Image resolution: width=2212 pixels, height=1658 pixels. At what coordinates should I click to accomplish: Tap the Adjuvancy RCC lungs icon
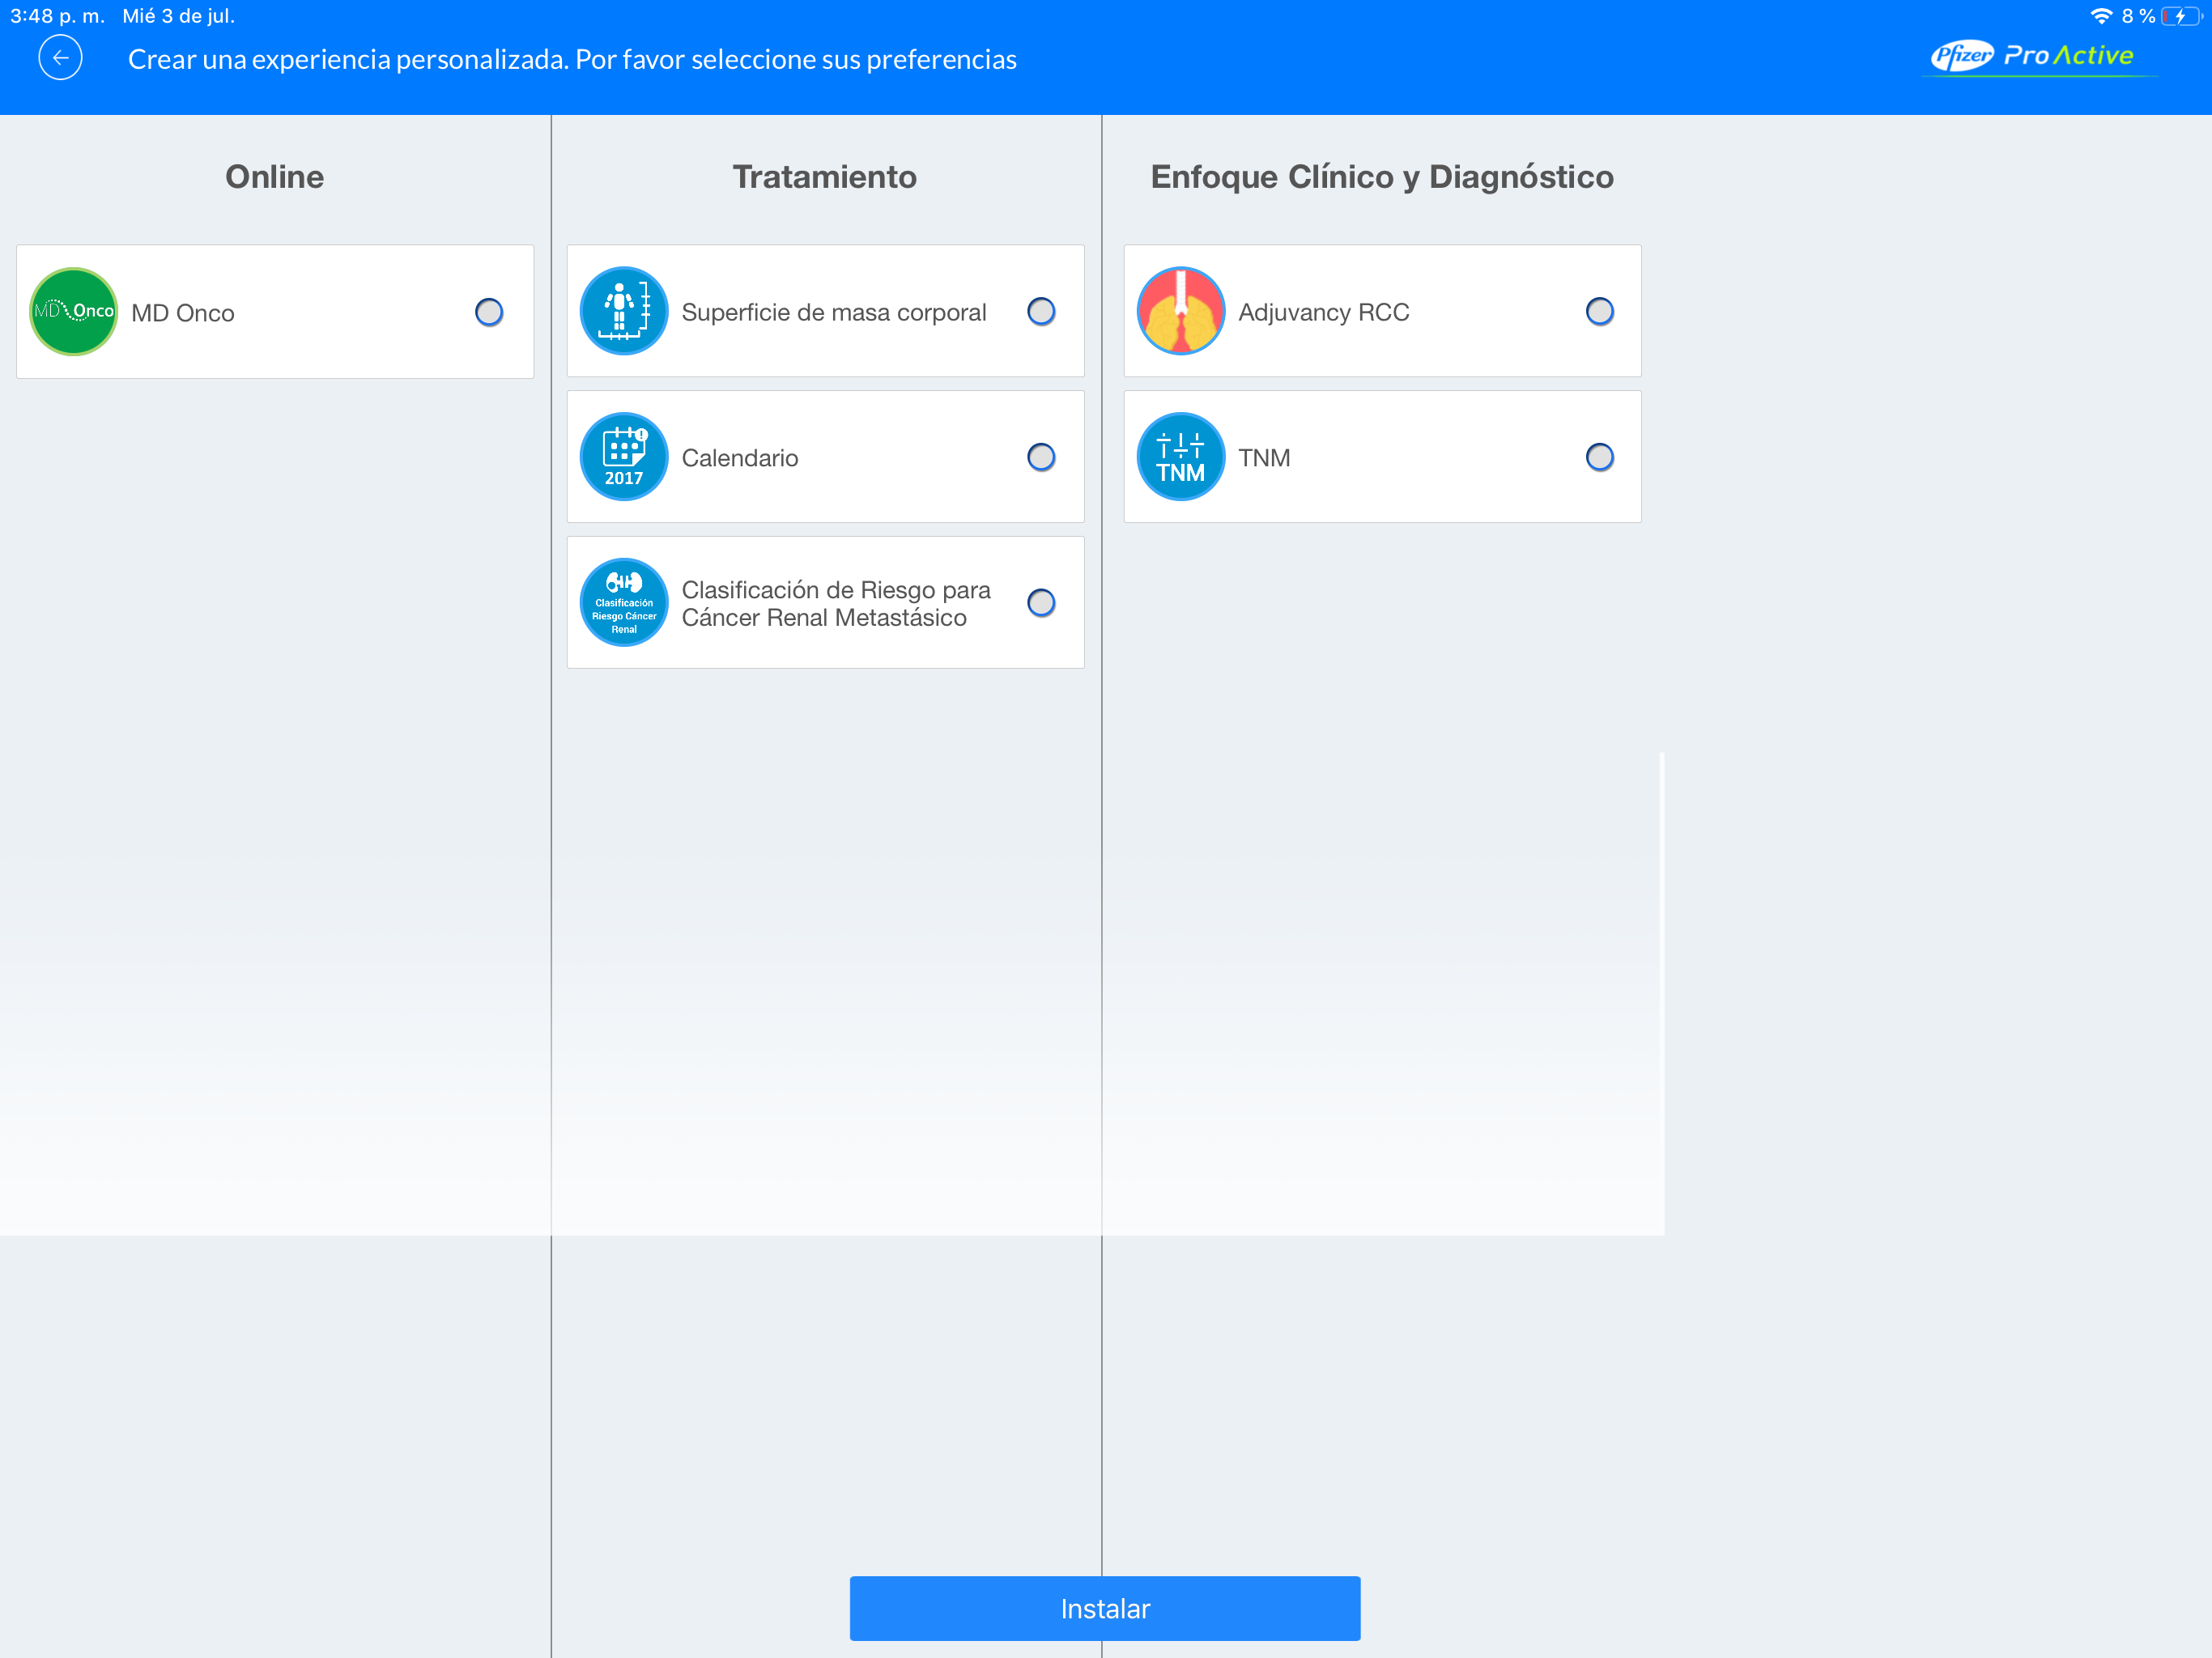tap(1181, 311)
